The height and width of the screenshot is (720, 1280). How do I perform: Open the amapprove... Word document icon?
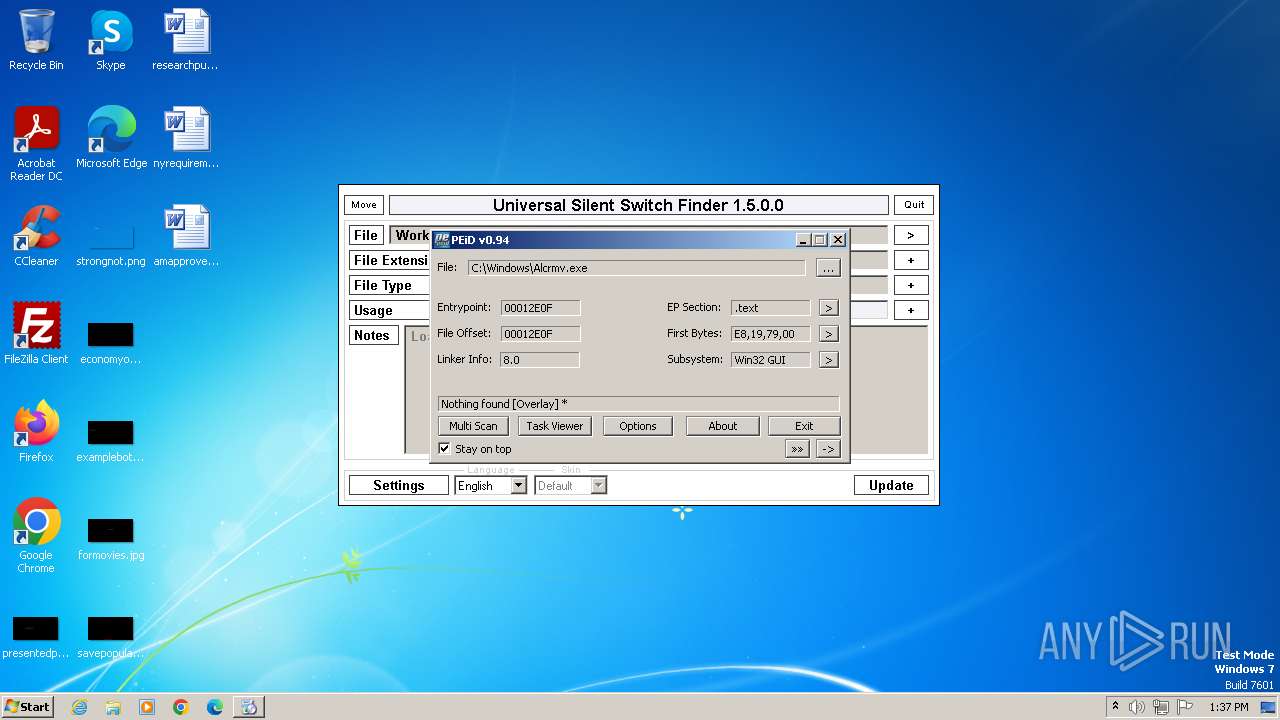tap(186, 236)
